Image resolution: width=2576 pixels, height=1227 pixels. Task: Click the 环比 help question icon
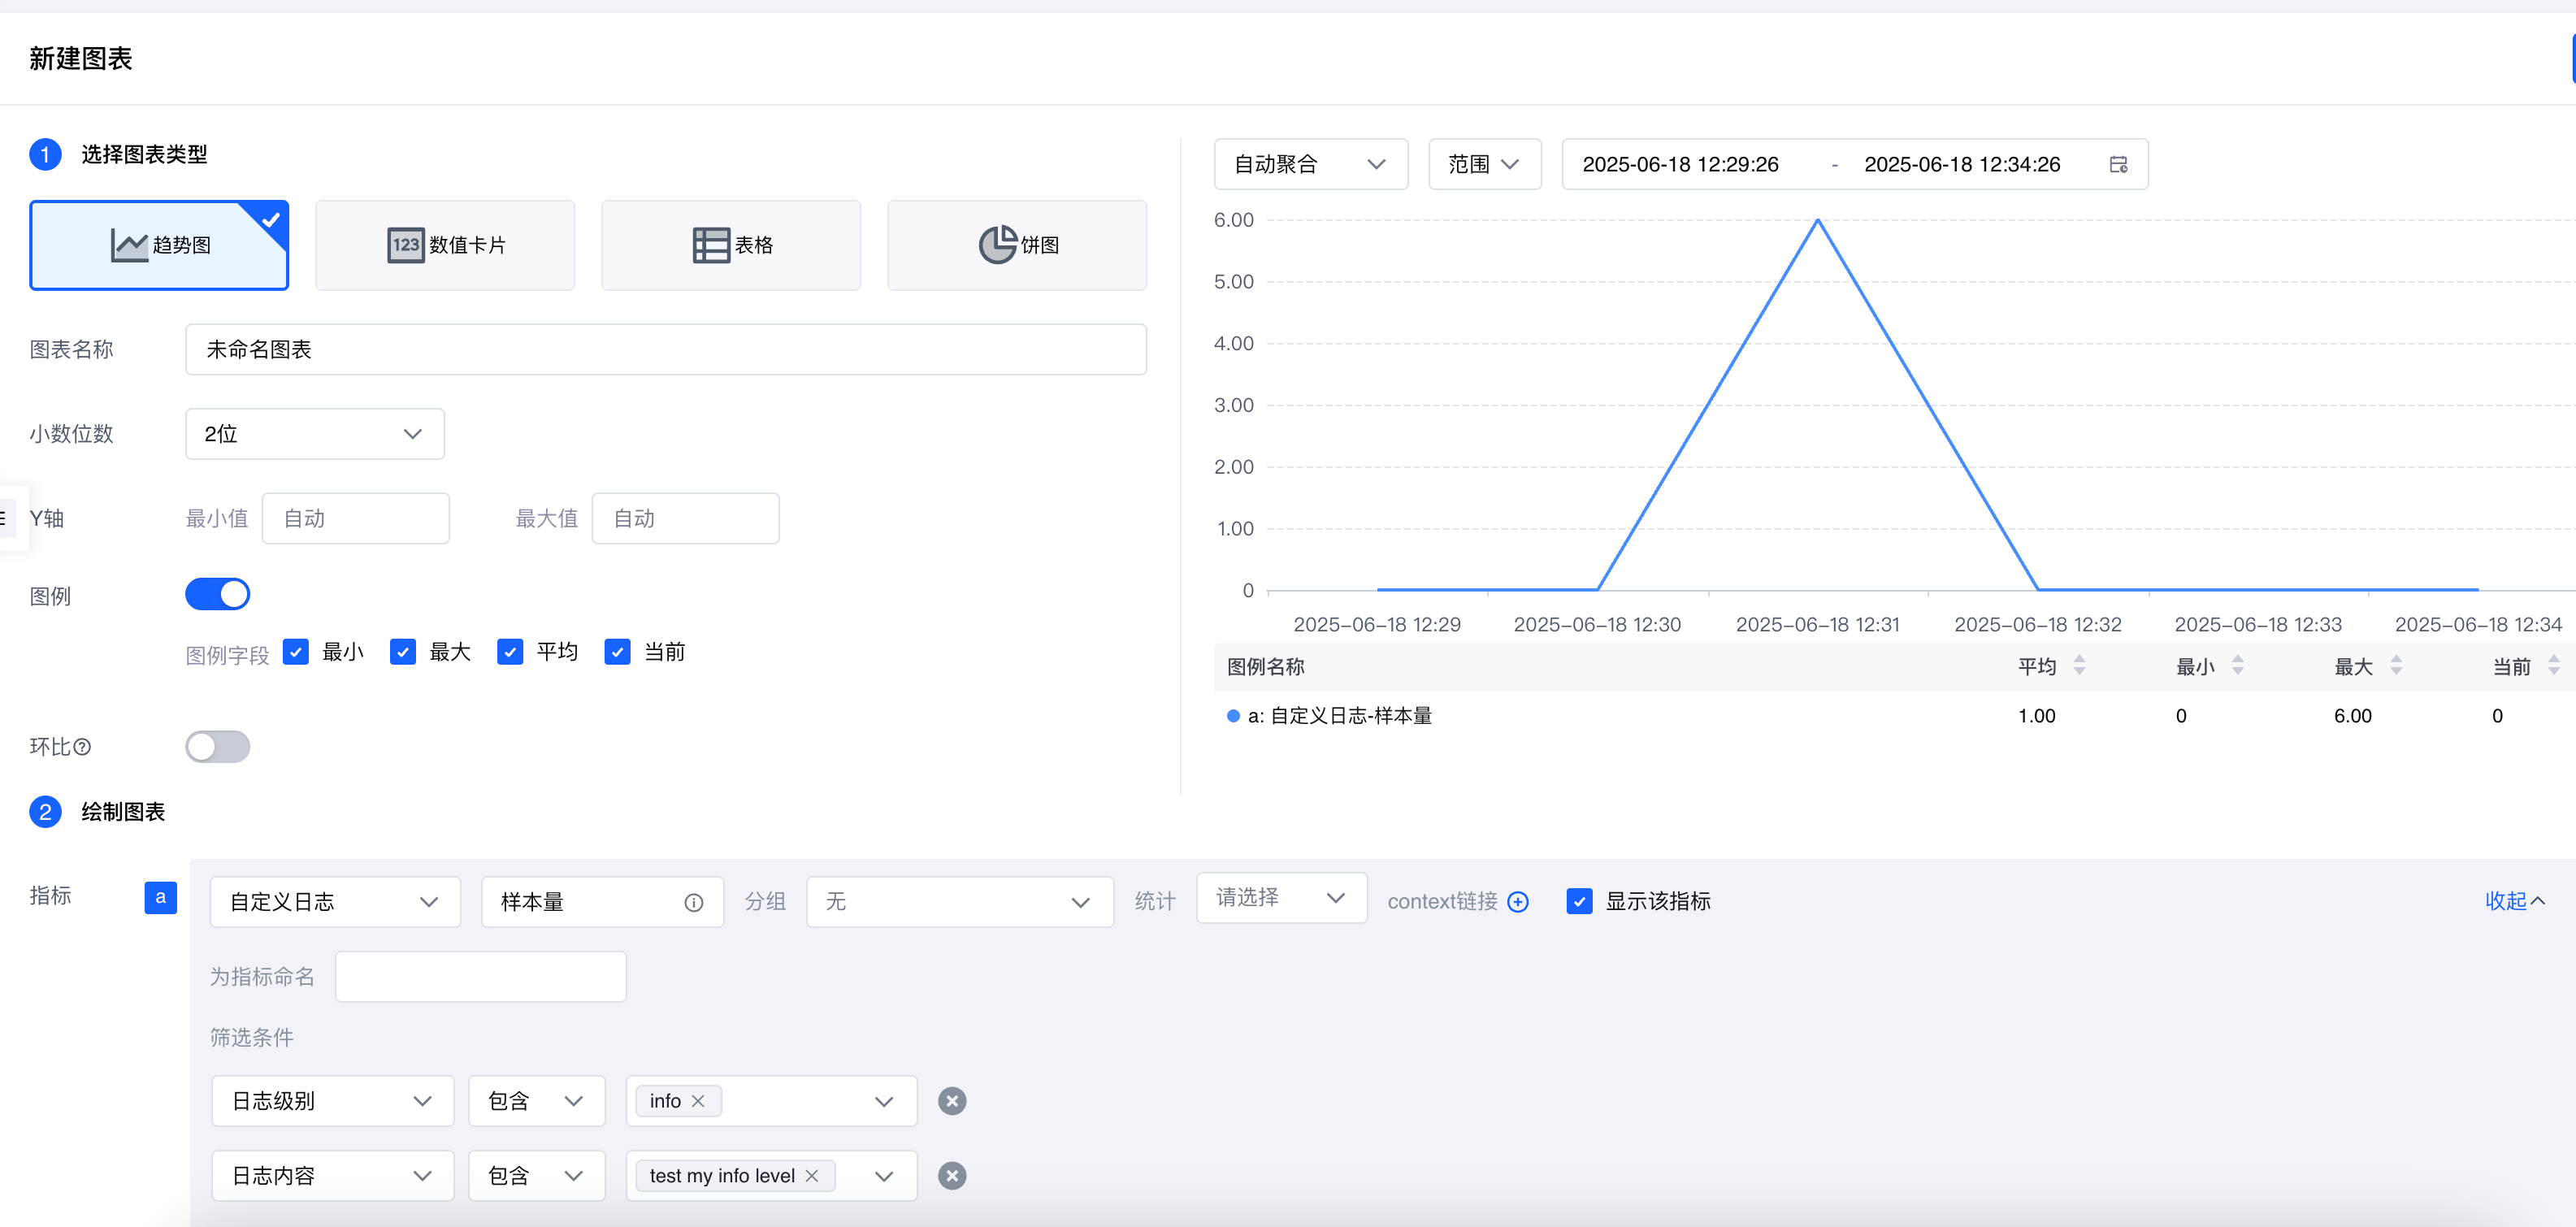tap(83, 747)
